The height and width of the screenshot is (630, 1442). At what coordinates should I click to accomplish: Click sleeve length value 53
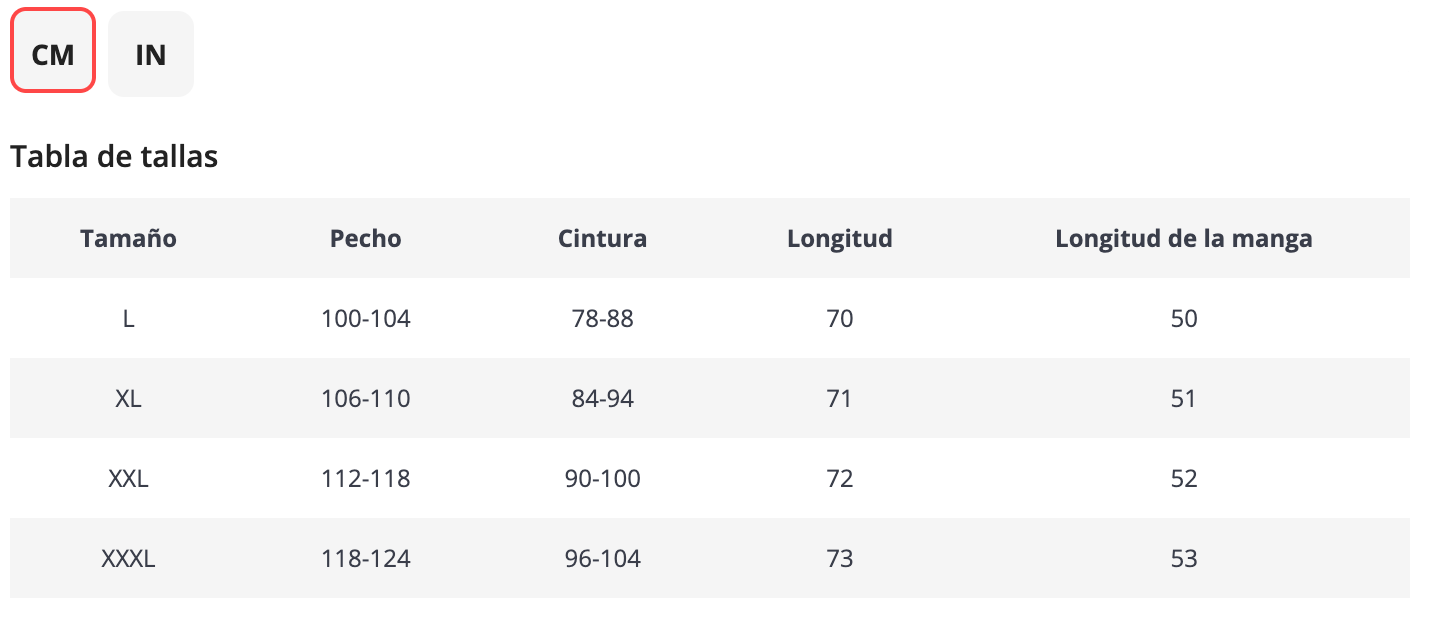coord(1184,559)
